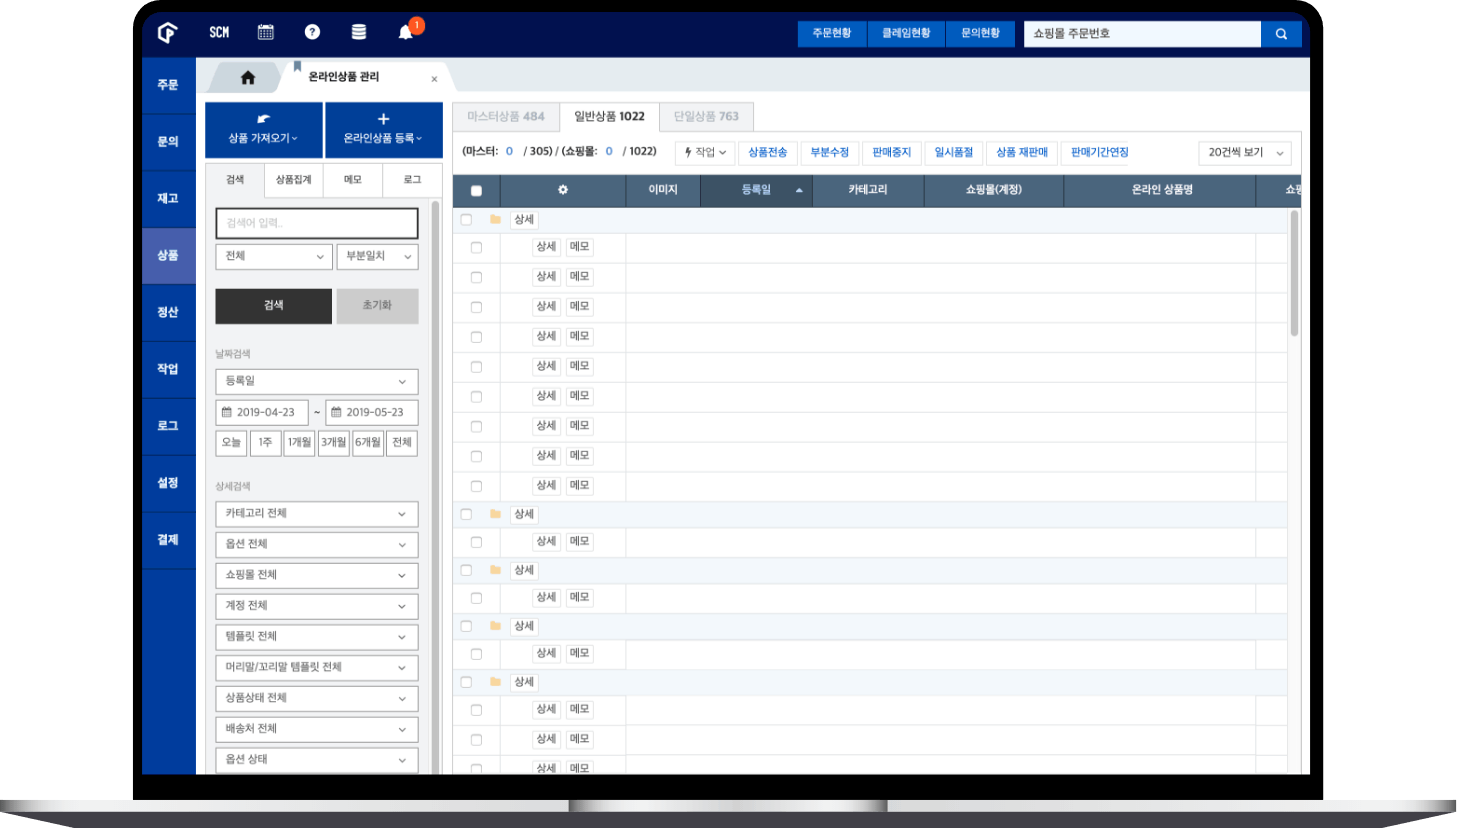Click the database stack icon
The width and height of the screenshot is (1457, 828).
pos(358,32)
